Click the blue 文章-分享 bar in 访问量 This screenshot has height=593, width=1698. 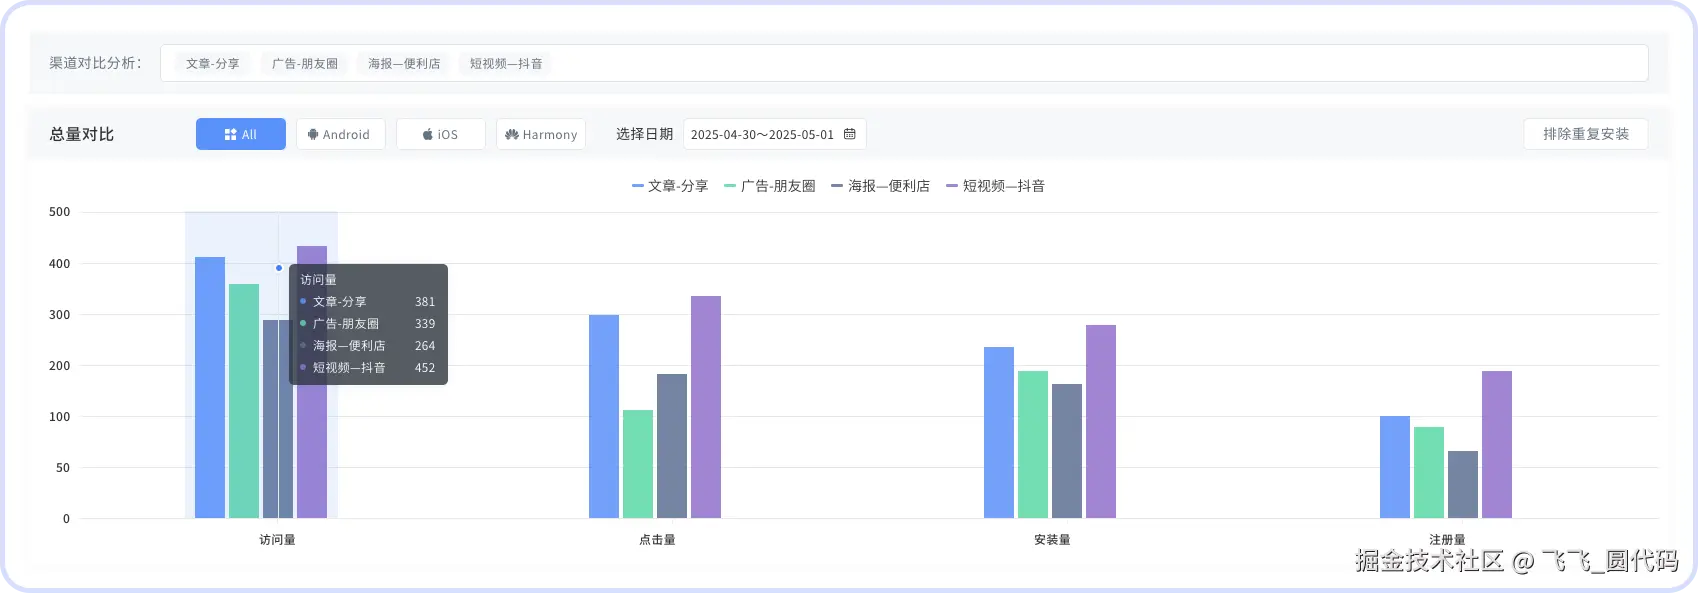tap(210, 387)
